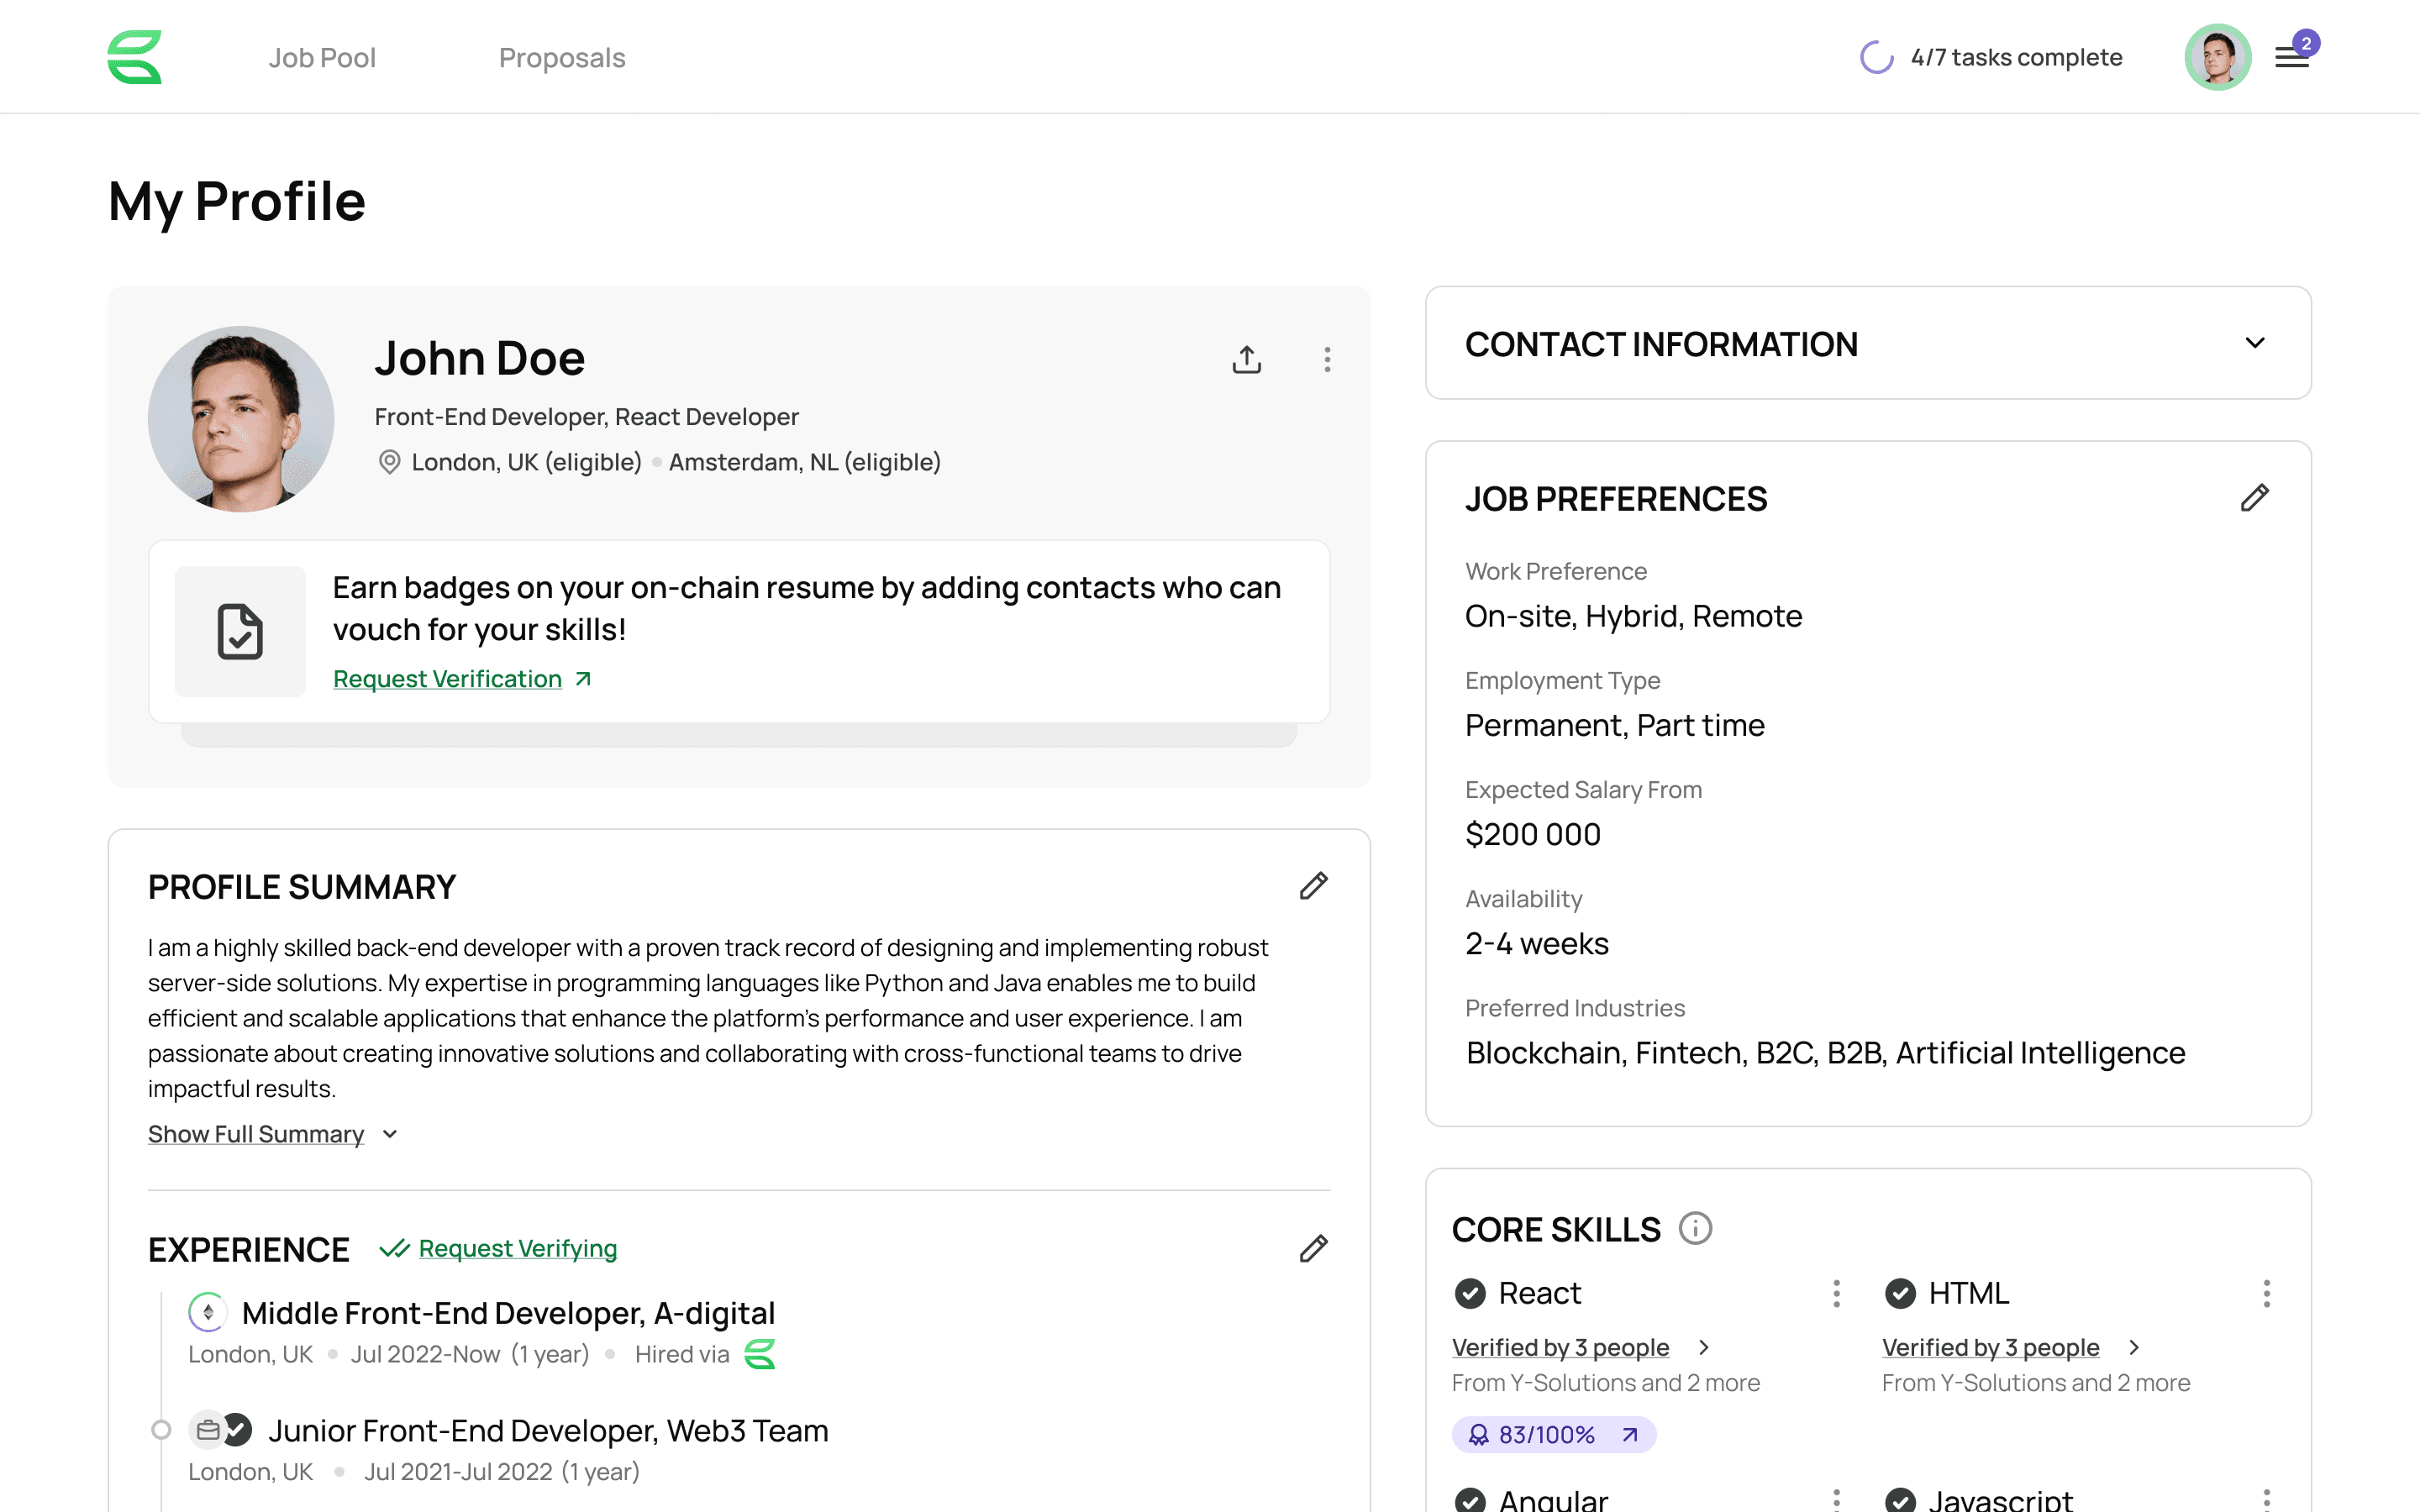Expand the Contact Information section
The height and width of the screenshot is (1512, 2420).
coord(2254,343)
